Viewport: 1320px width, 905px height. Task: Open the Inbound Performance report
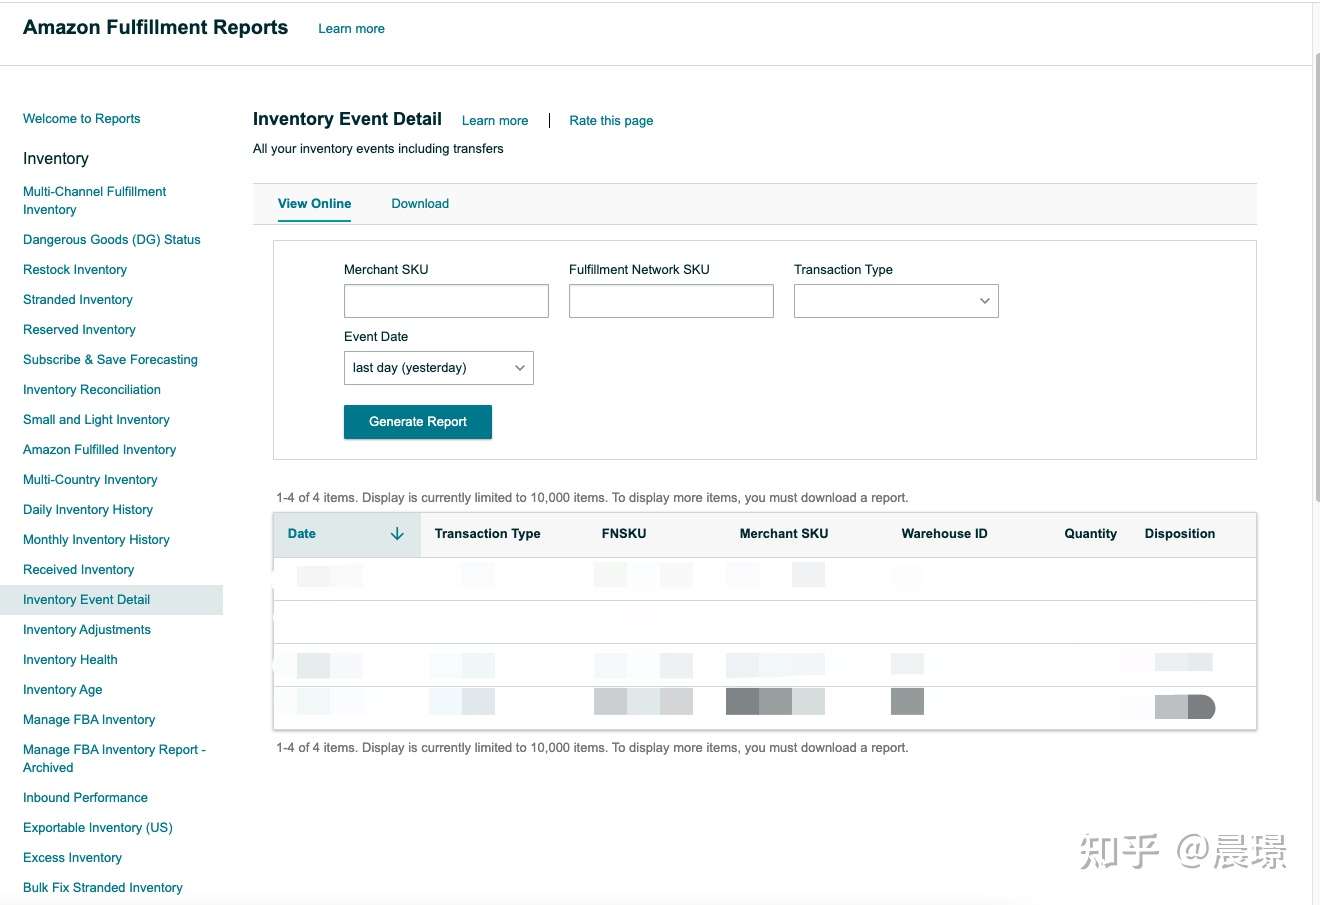85,798
